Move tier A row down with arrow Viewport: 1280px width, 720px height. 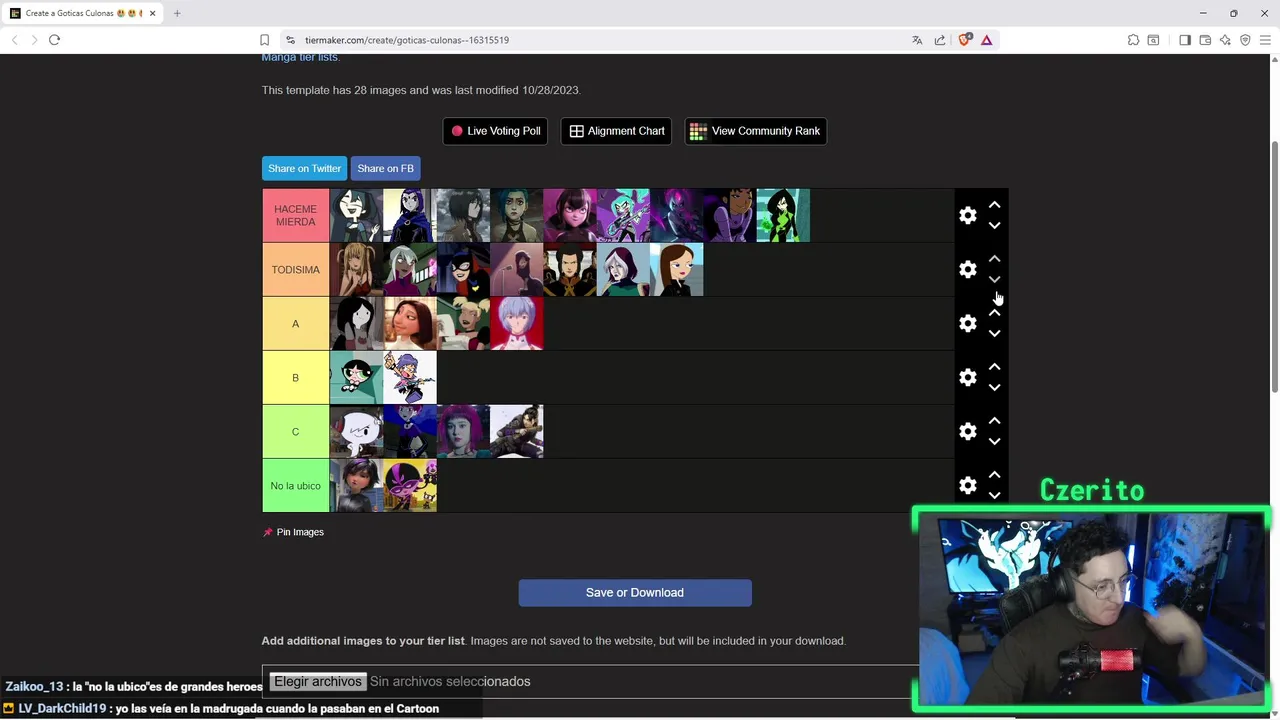(994, 334)
